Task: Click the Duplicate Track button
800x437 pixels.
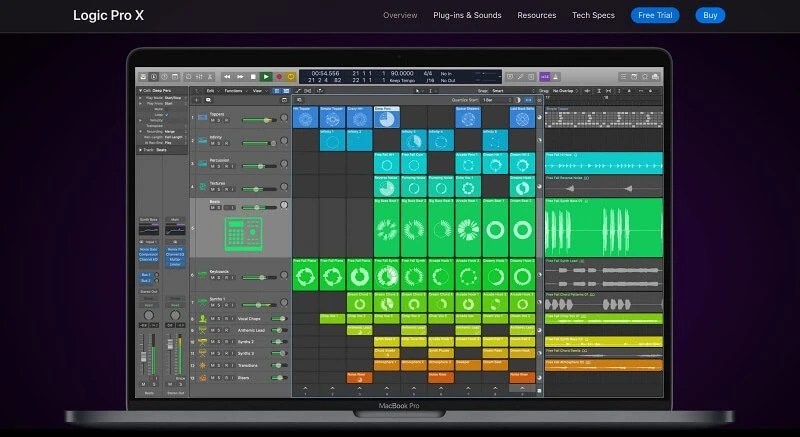Action: pos(208,100)
